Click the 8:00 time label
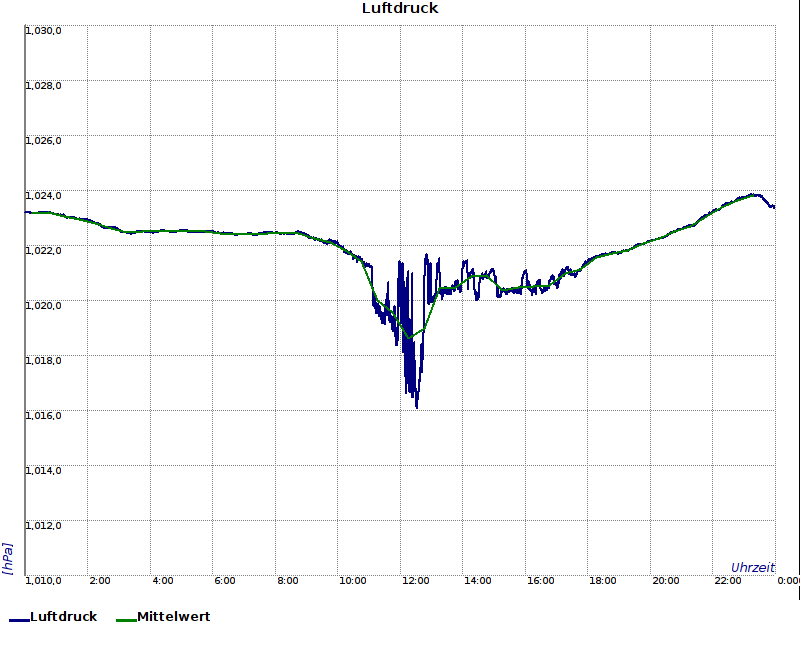 tap(288, 581)
